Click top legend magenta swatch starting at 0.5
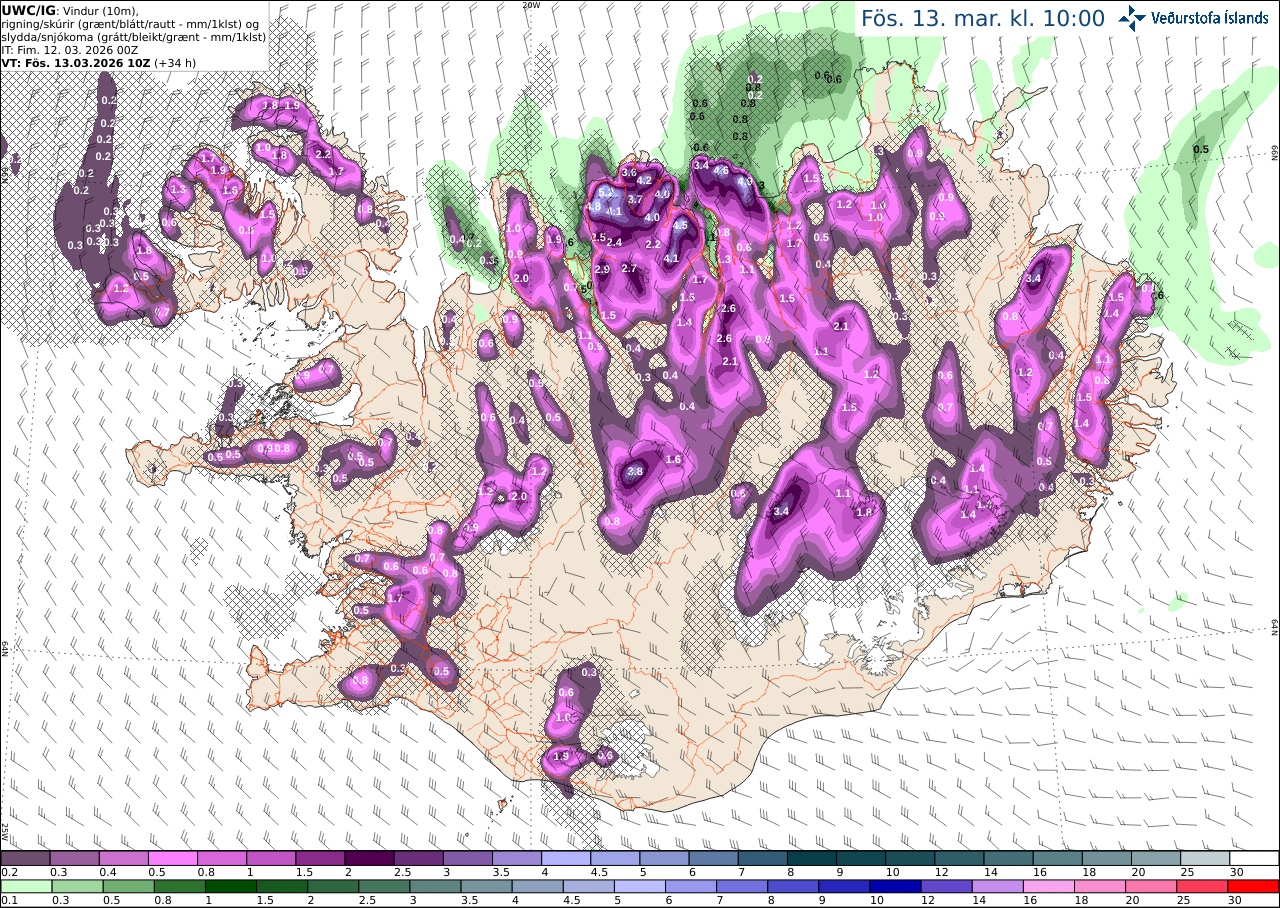 point(172,858)
